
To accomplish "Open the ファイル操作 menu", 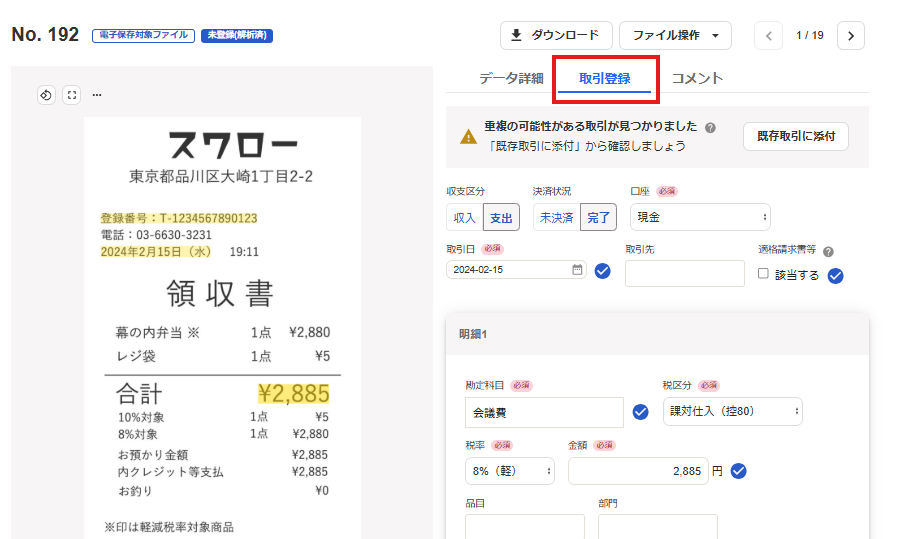I will tap(675, 35).
